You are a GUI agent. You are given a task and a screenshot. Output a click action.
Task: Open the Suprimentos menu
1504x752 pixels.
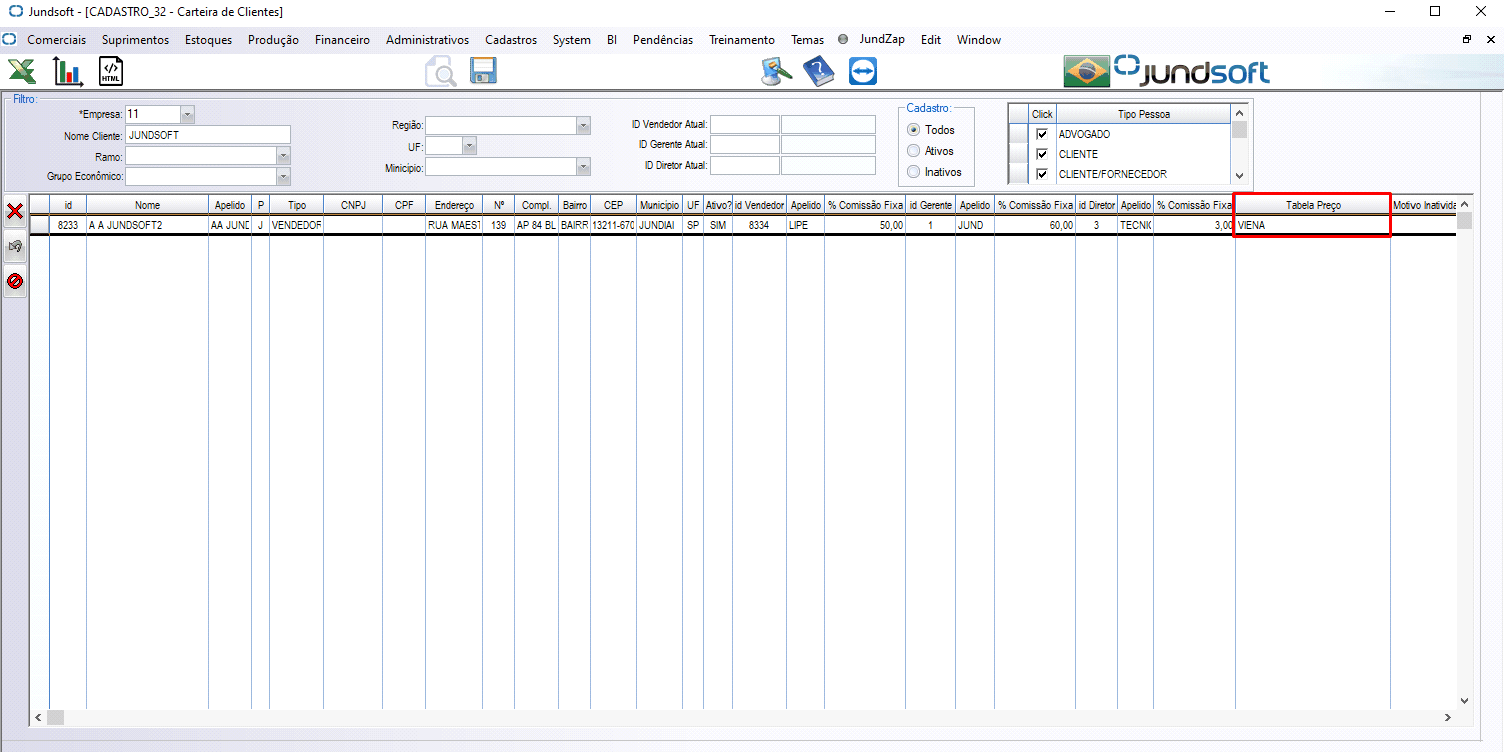pos(135,40)
